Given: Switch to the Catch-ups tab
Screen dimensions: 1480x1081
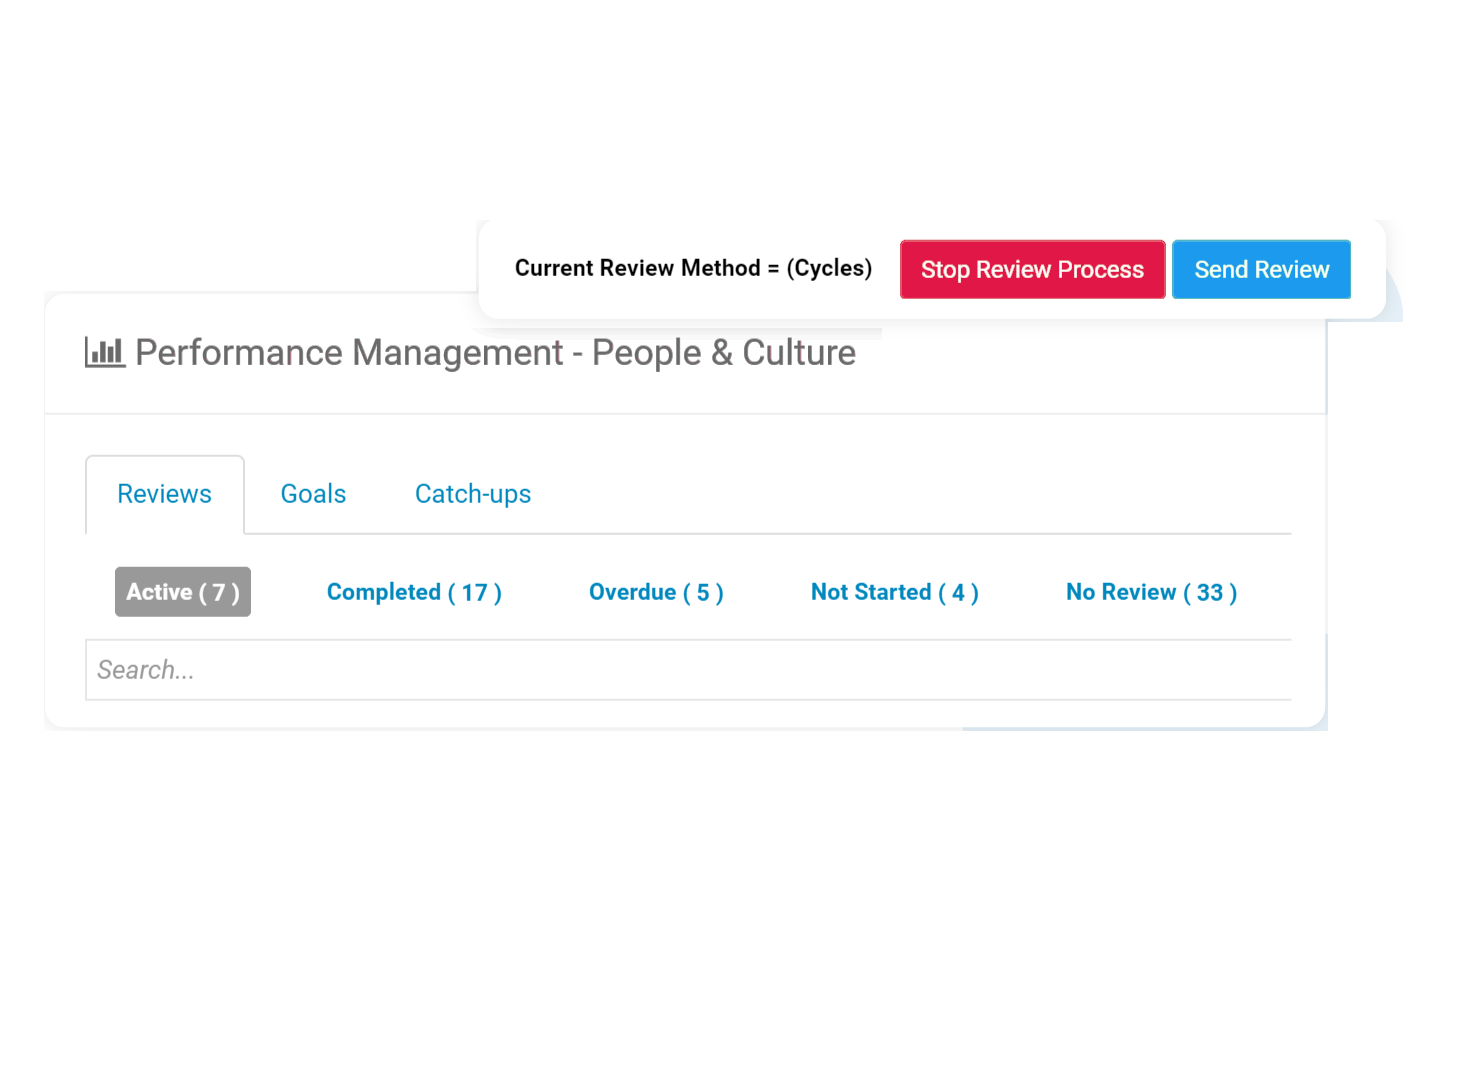Looking at the screenshot, I should pyautogui.click(x=473, y=494).
